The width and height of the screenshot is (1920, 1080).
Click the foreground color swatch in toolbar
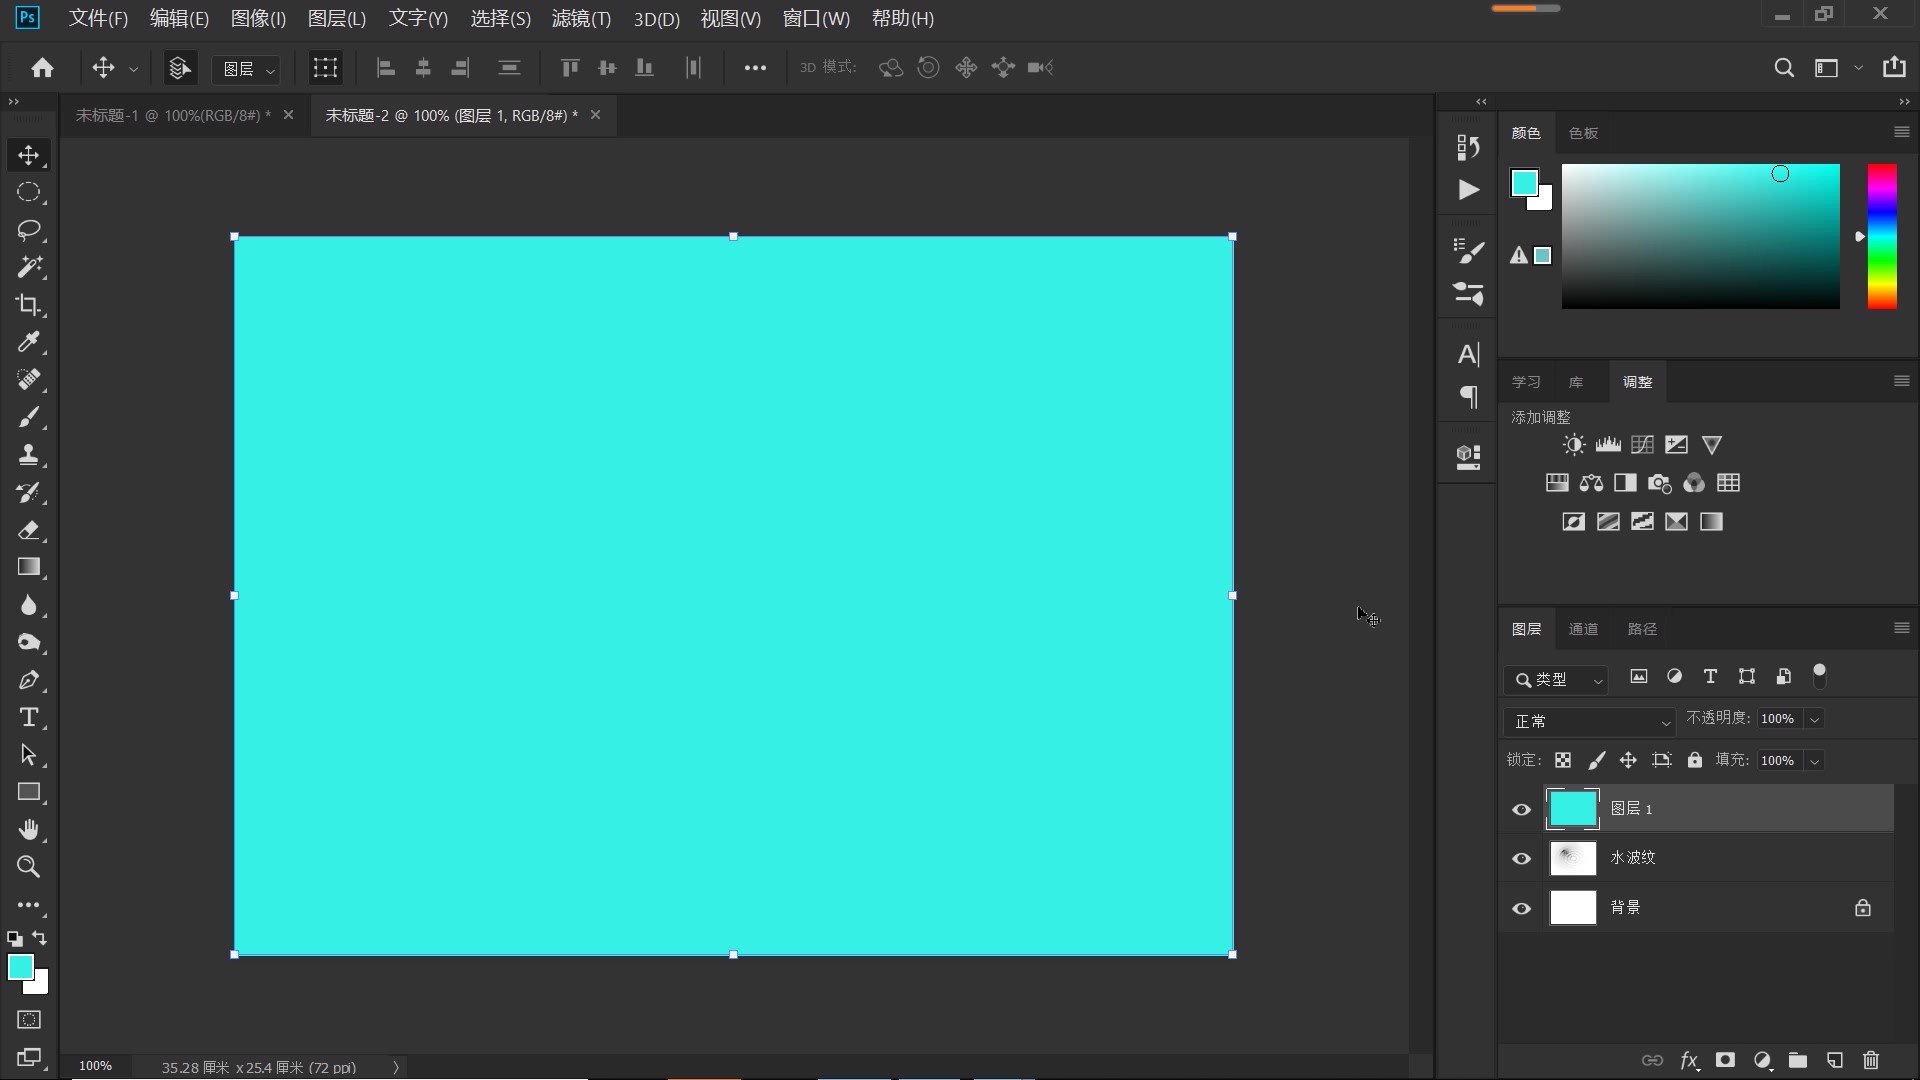click(19, 966)
